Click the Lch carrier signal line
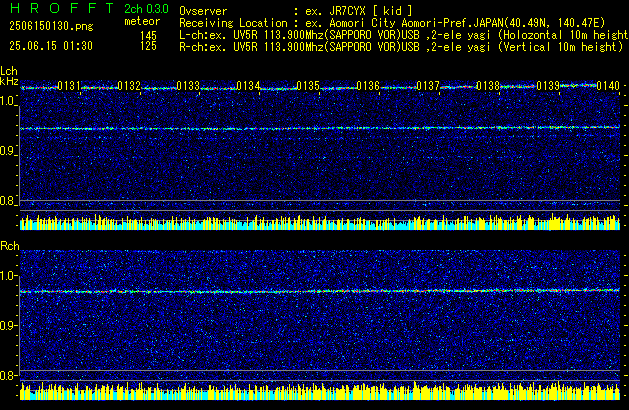The width and height of the screenshot is (629, 410). pos(320,128)
